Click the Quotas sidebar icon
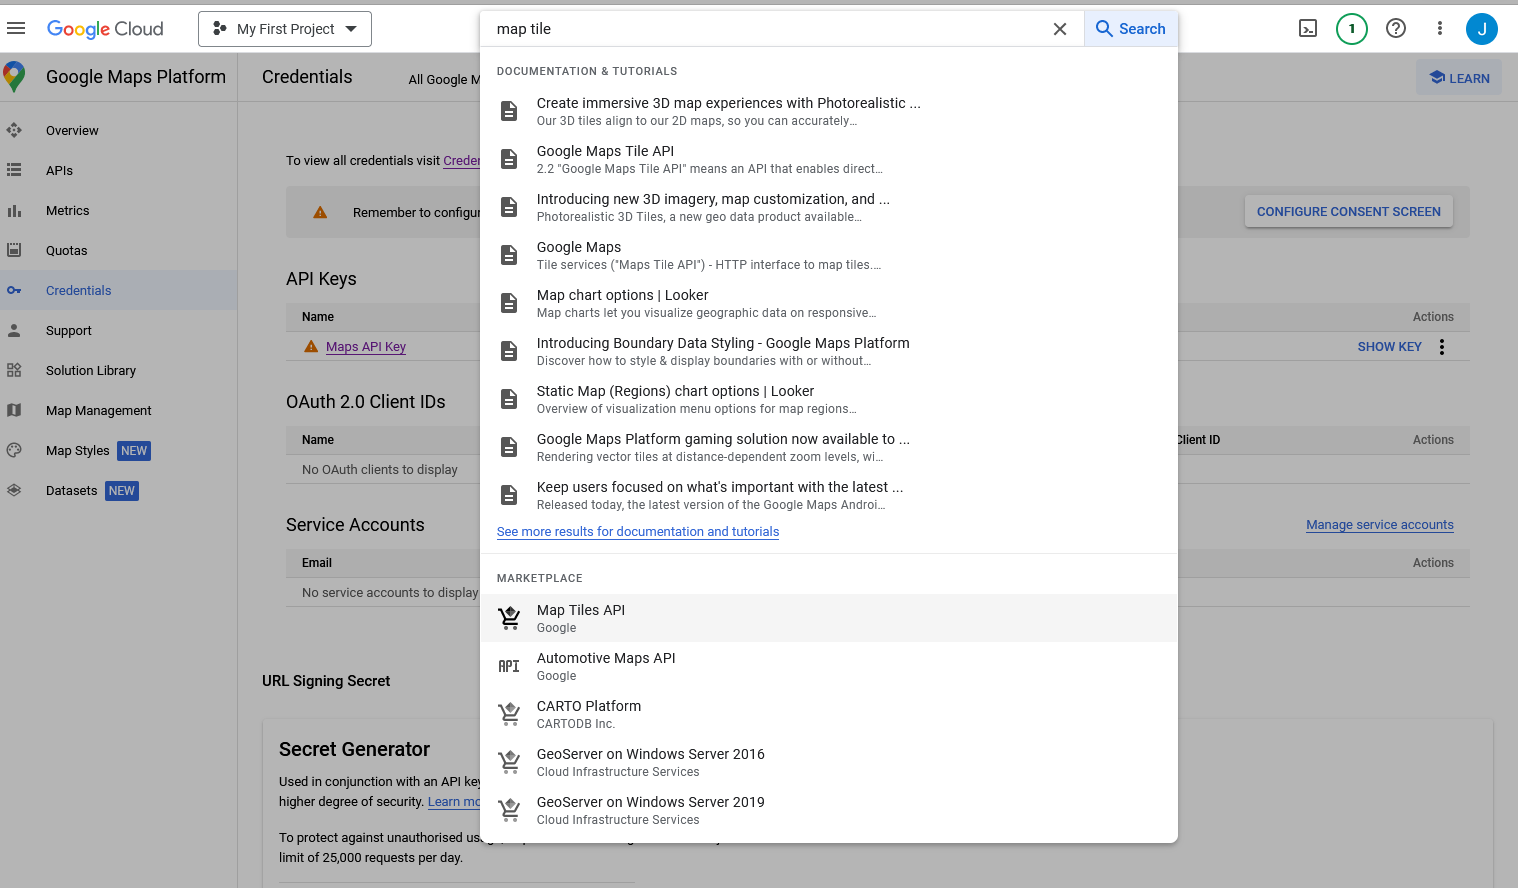 pyautogui.click(x=14, y=250)
